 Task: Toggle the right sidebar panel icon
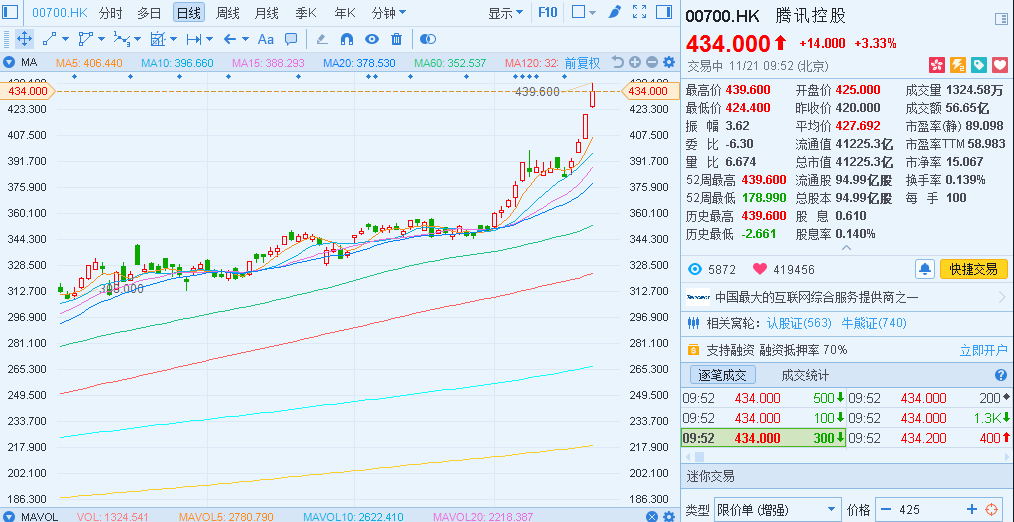(x=663, y=12)
